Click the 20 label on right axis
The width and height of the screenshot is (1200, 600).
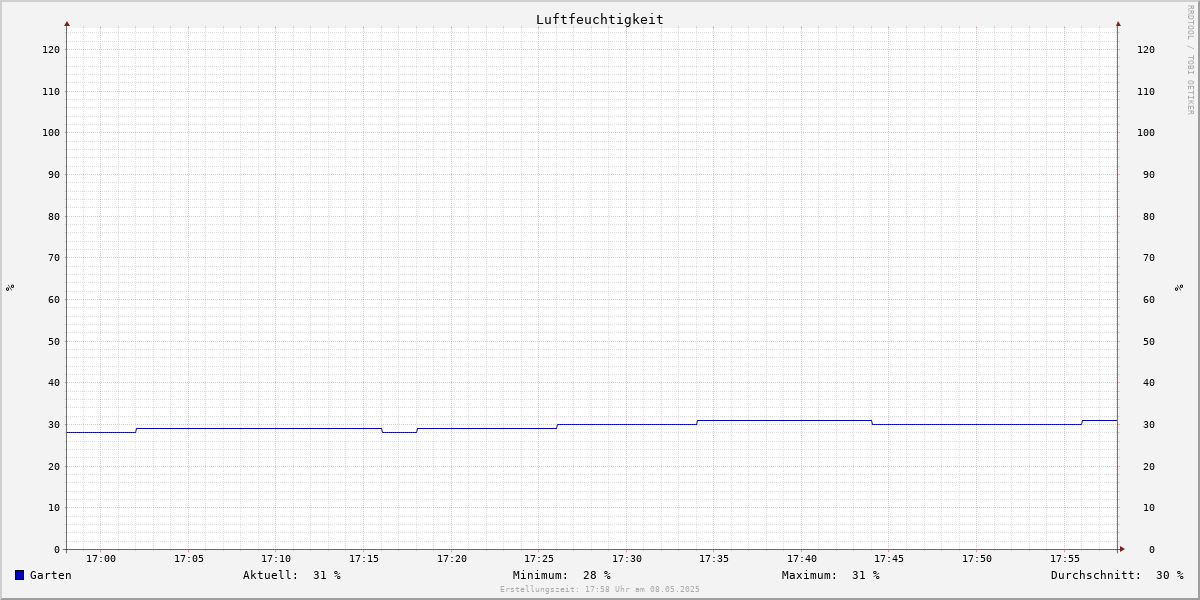(1149, 466)
